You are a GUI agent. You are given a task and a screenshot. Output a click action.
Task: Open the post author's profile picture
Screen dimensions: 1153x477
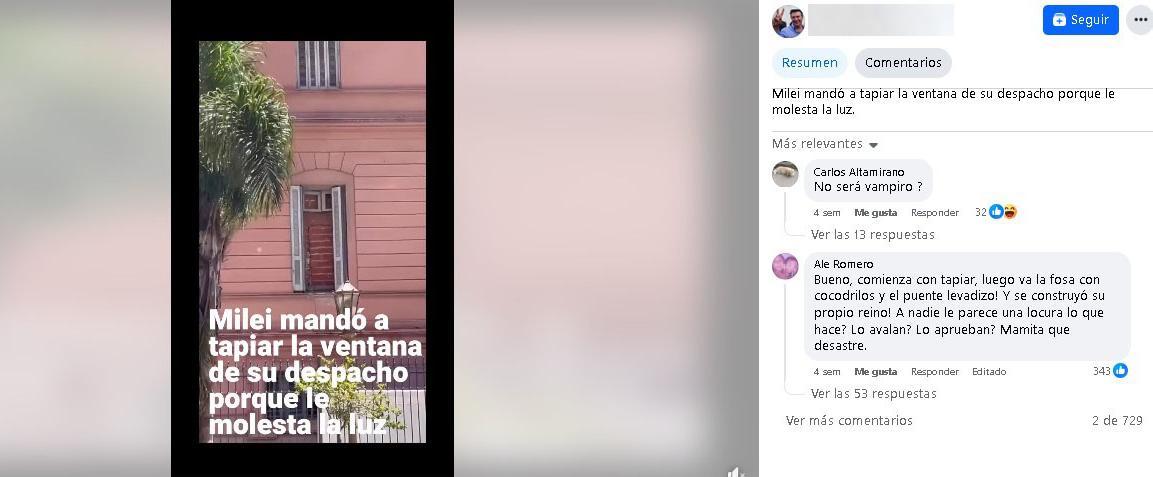click(788, 21)
